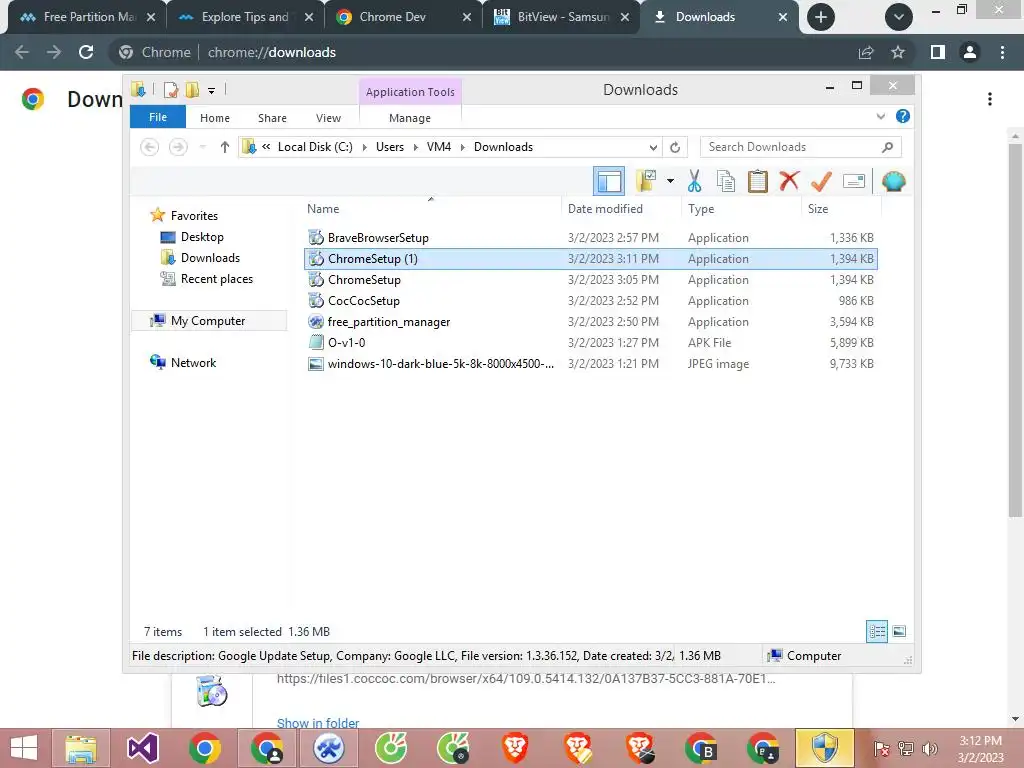Click the Action Center flag tray icon
1024x768 pixels.
click(x=882, y=748)
